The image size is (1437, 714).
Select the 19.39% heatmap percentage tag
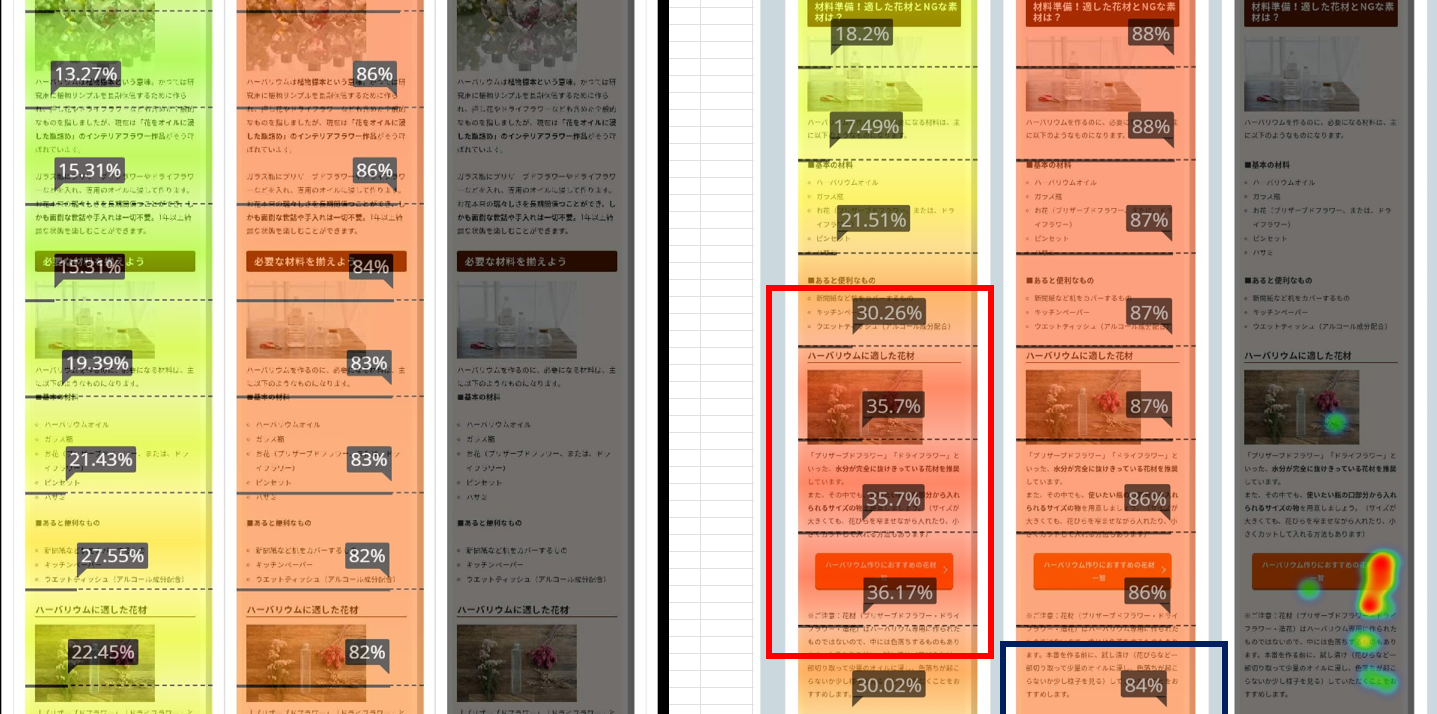[x=96, y=363]
